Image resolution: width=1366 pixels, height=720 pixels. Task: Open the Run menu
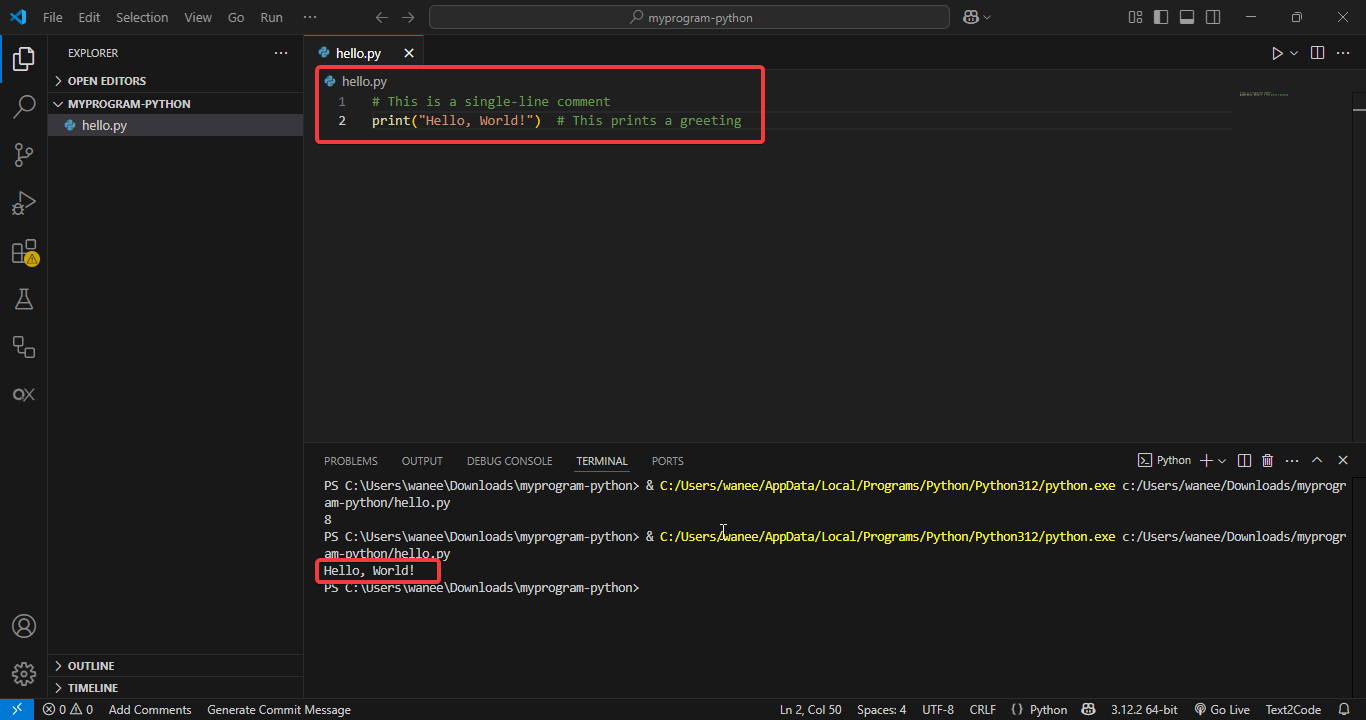click(x=271, y=17)
